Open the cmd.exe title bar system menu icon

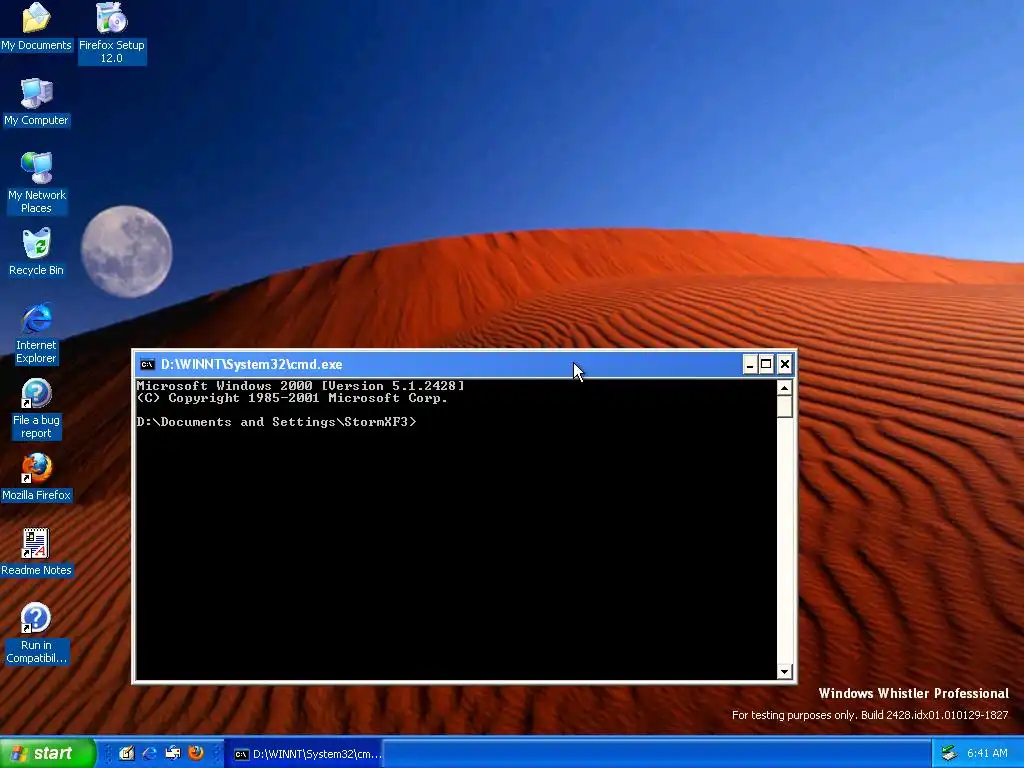[148, 364]
